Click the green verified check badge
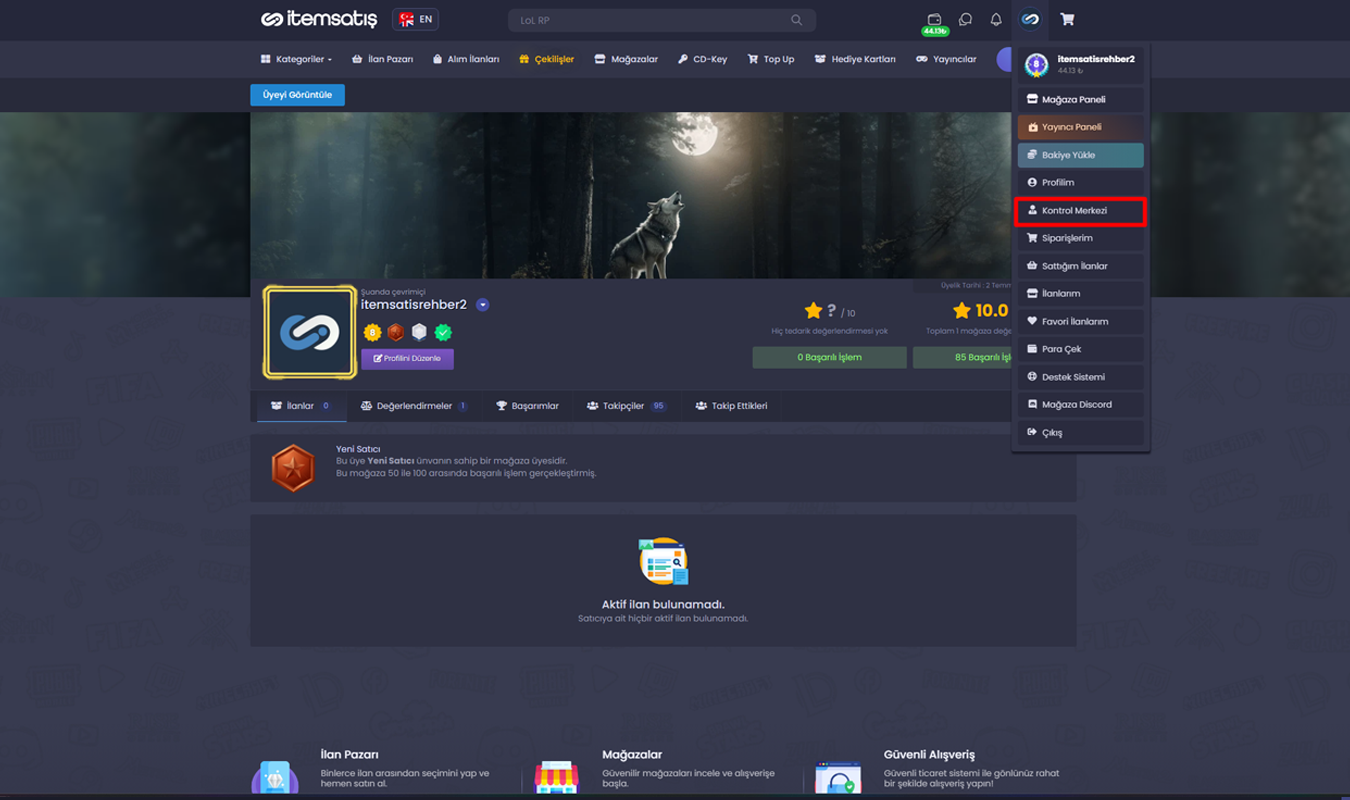This screenshot has height=800, width=1350. click(x=443, y=332)
